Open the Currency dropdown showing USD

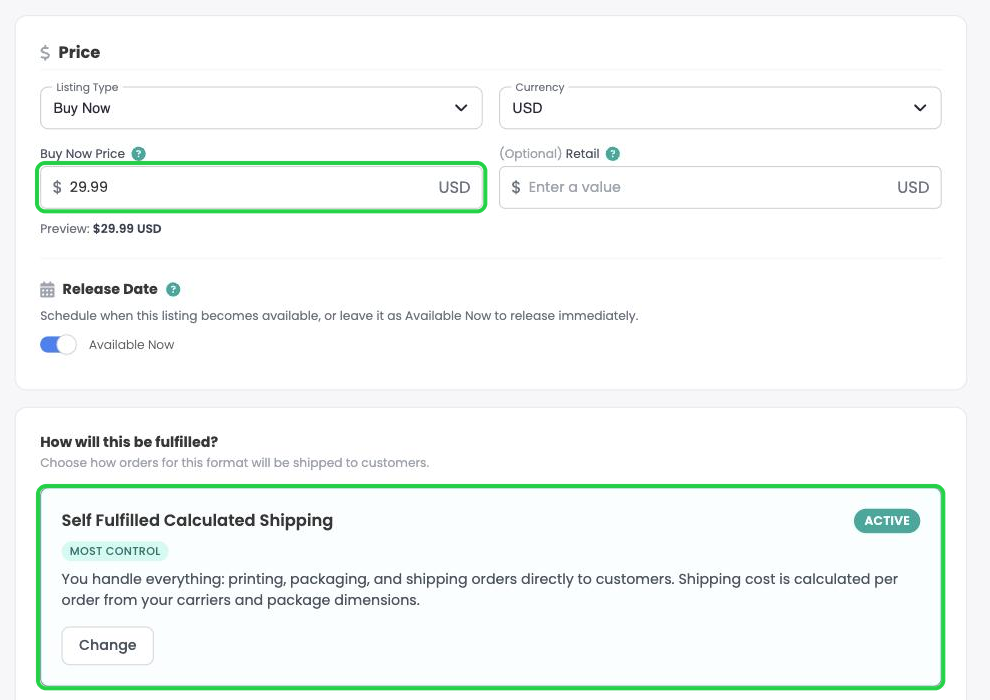pos(720,108)
